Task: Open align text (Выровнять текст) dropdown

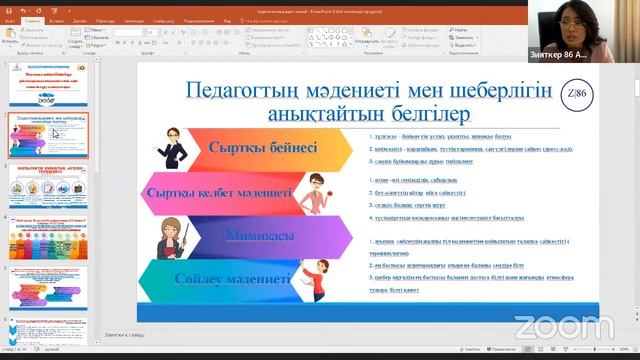Action: point(264,38)
